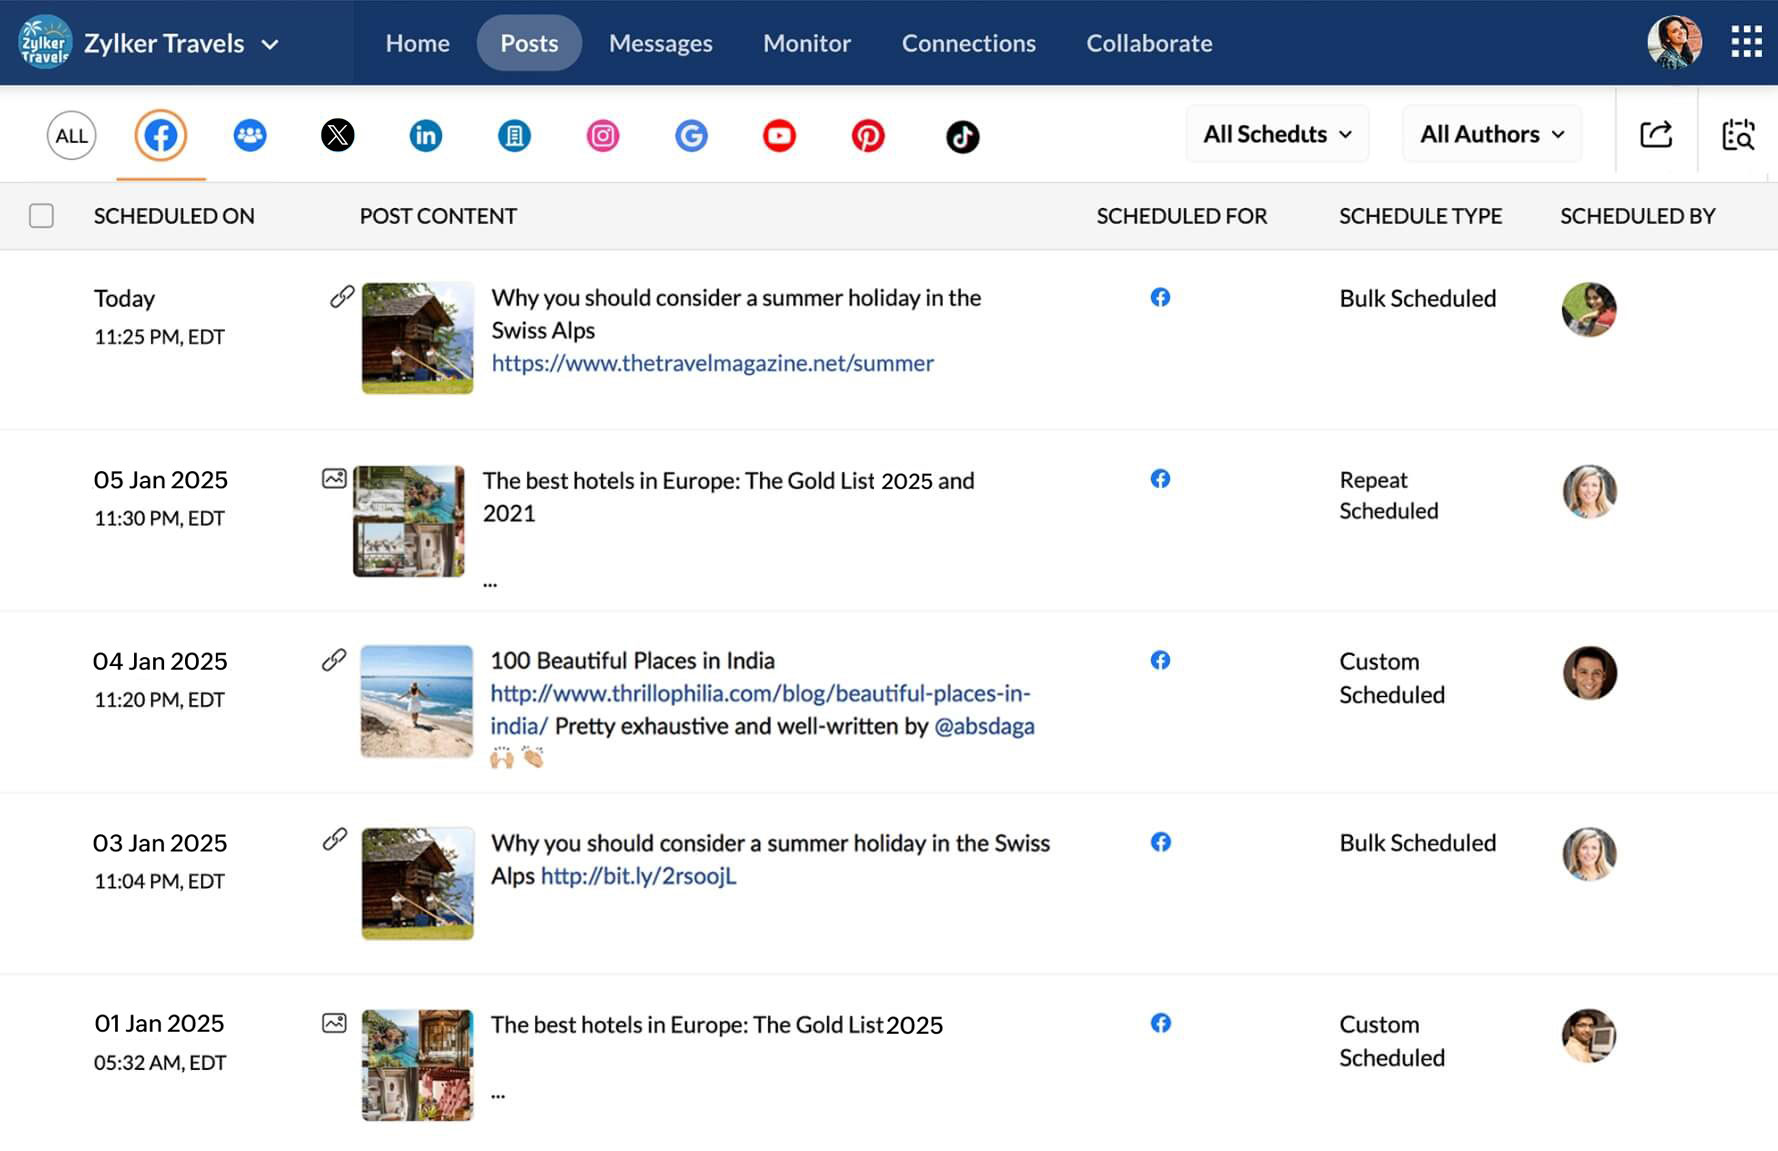Image resolution: width=1778 pixels, height=1151 pixels.
Task: Switch to the Messages tab
Action: (x=660, y=43)
